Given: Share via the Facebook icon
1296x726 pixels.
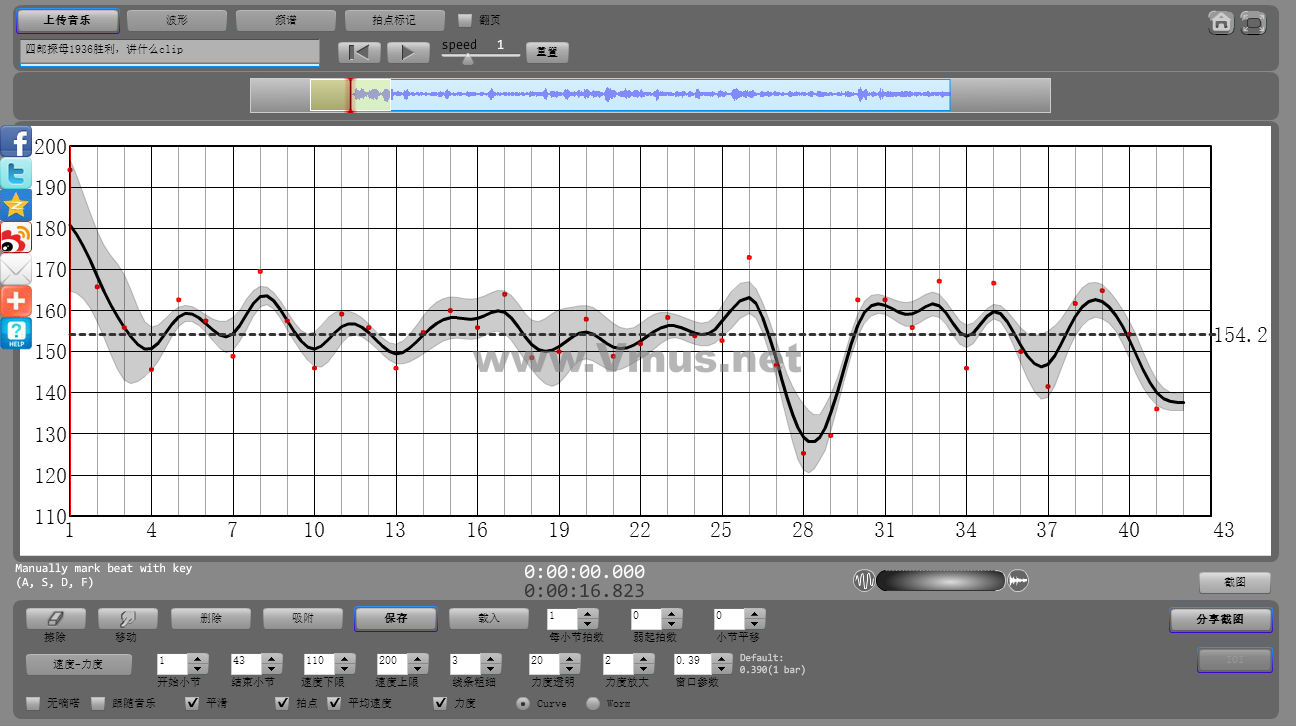Looking at the screenshot, I should point(16,141).
